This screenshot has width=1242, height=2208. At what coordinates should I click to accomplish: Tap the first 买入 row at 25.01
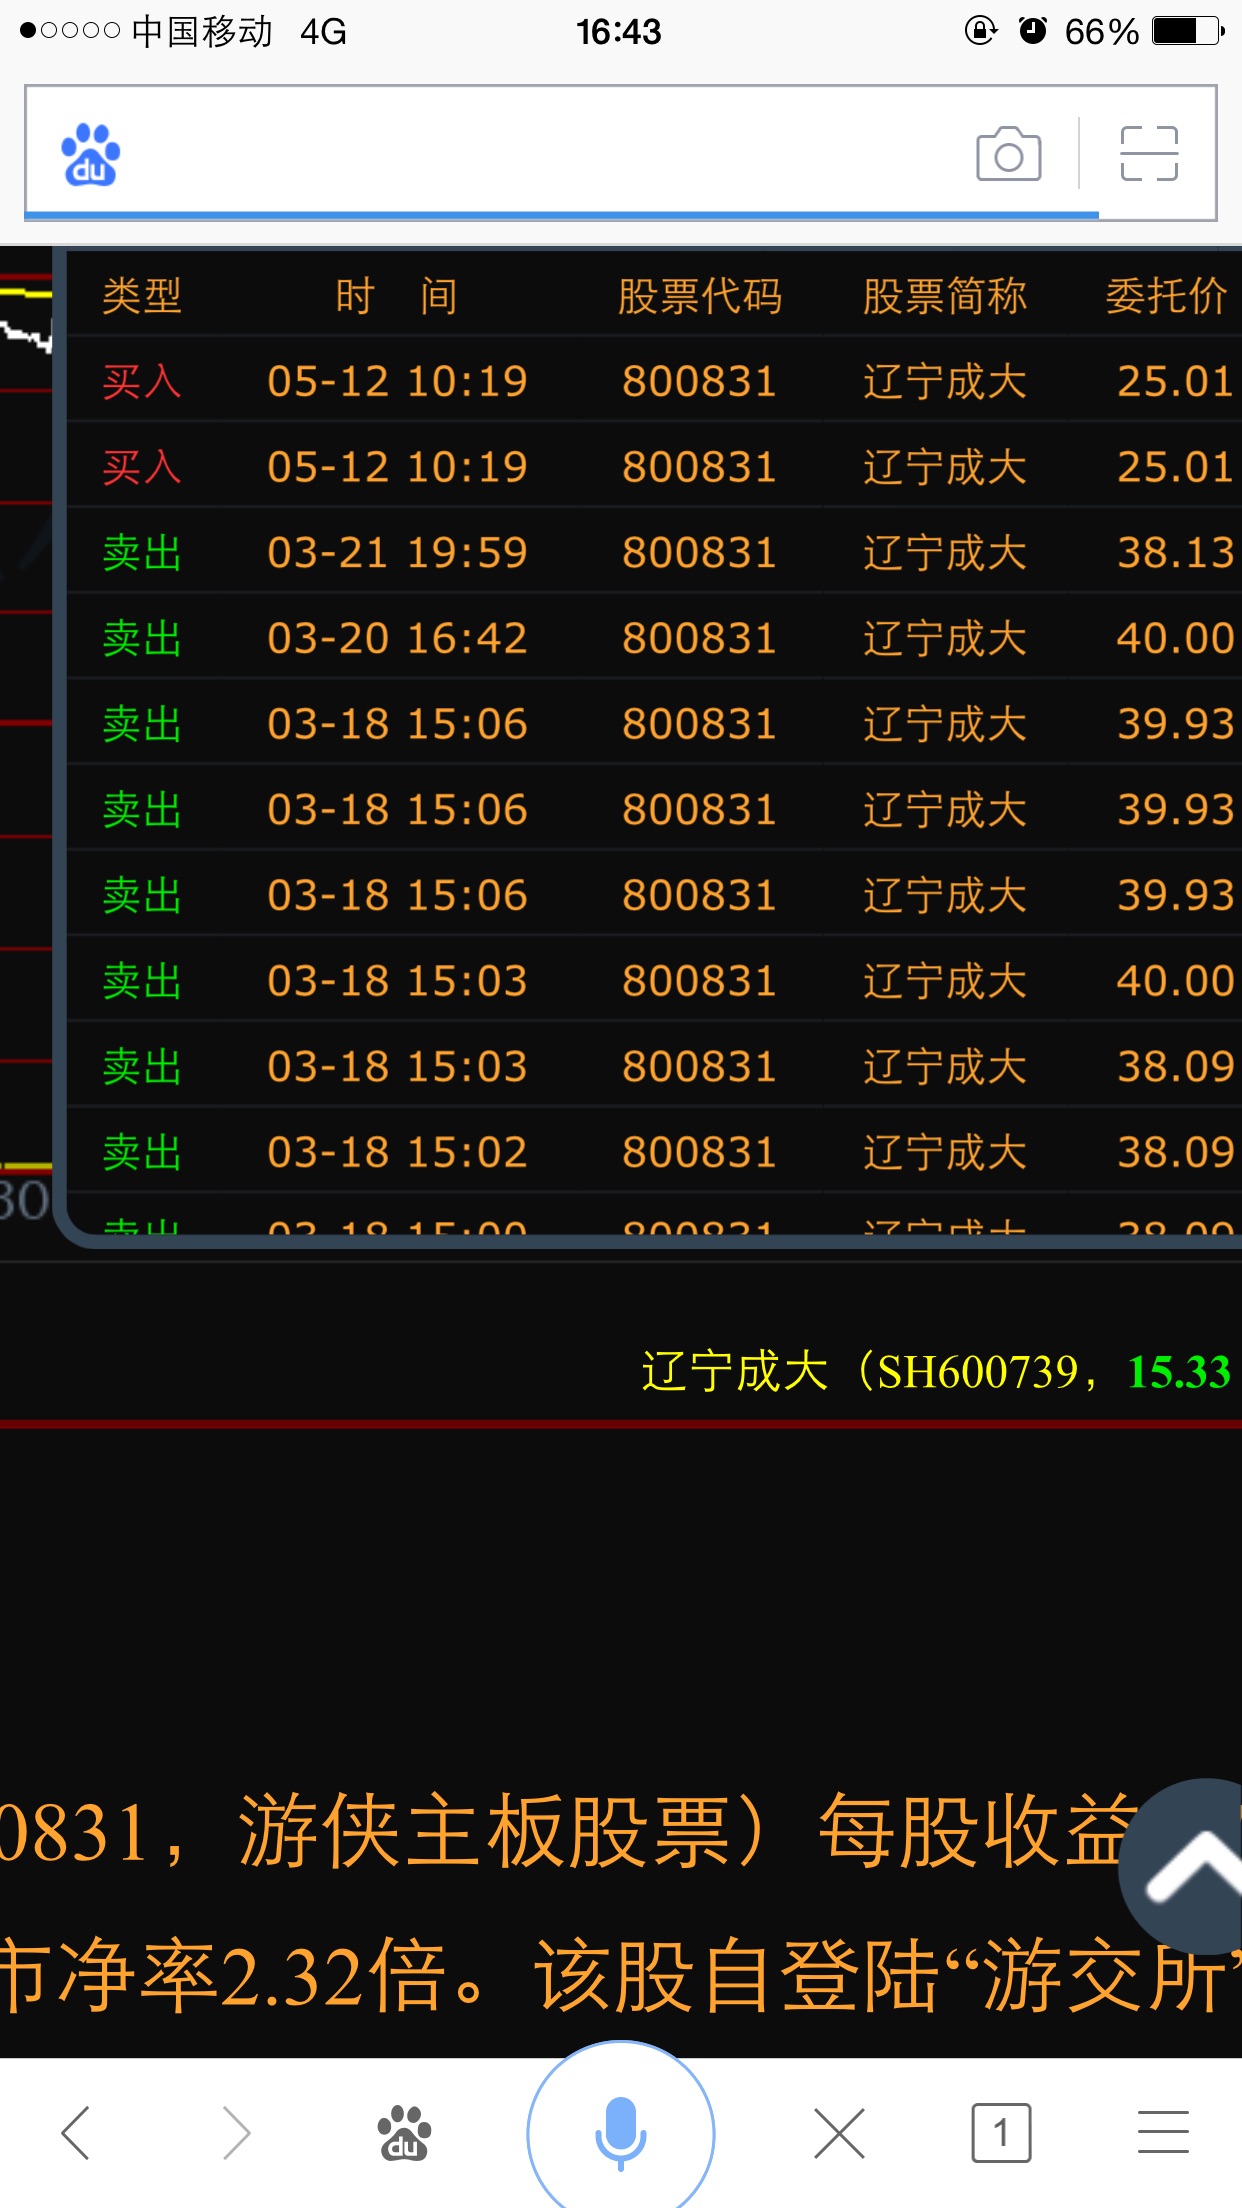650,381
